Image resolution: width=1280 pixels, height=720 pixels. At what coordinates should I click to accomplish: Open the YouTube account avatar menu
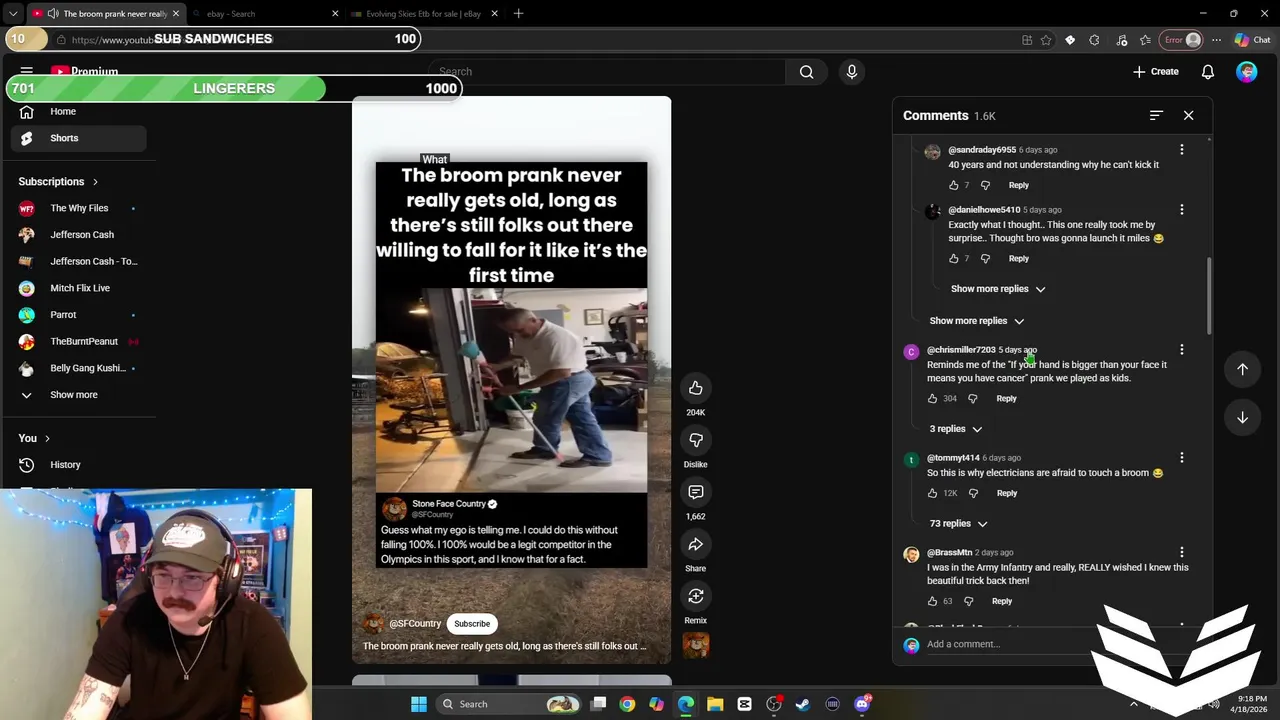point(1246,72)
